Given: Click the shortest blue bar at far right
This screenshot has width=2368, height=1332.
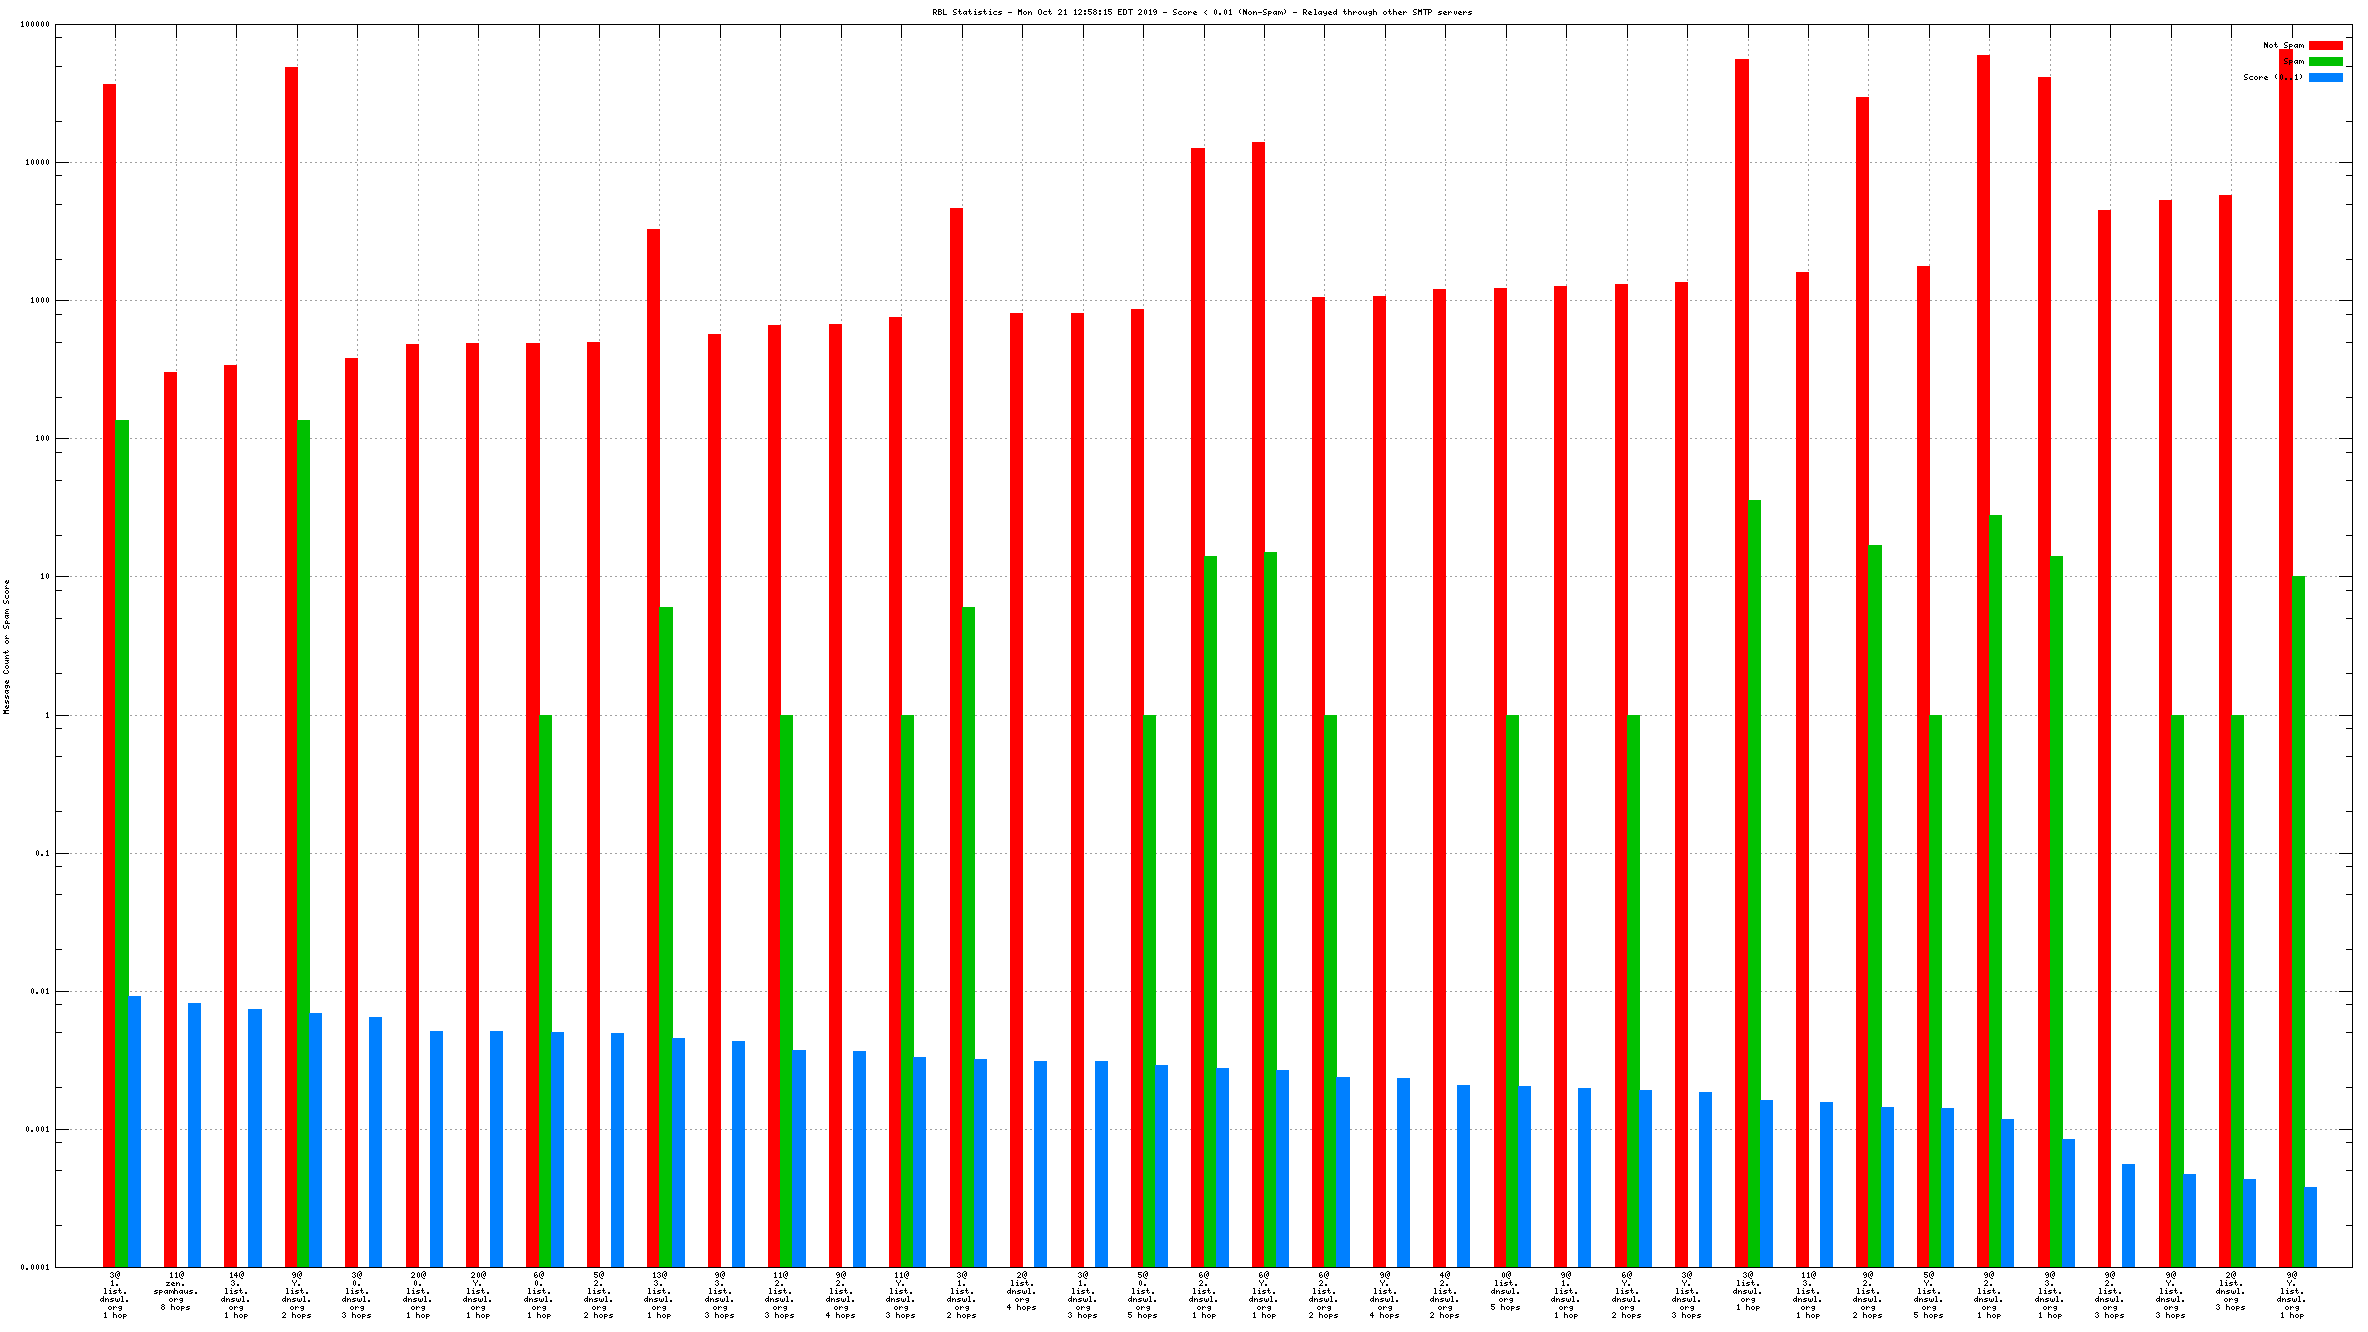Looking at the screenshot, I should pyautogui.click(x=2310, y=1226).
